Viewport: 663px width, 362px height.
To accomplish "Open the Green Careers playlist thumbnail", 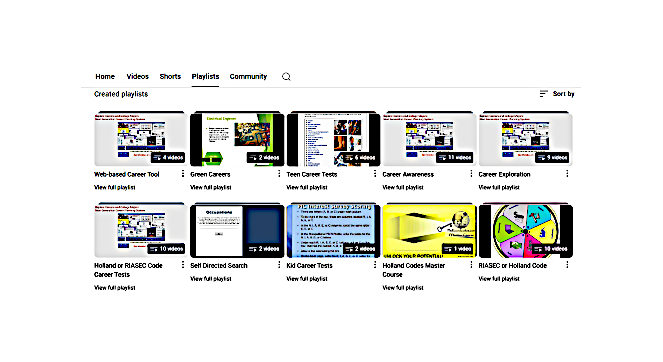I will pos(237,139).
